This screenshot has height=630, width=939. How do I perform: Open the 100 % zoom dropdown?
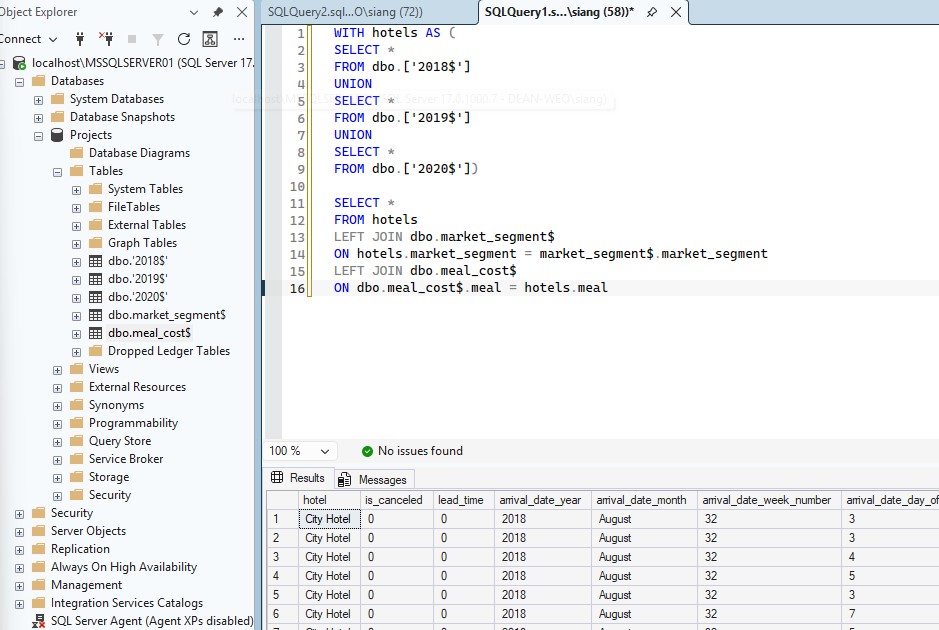[x=299, y=451]
